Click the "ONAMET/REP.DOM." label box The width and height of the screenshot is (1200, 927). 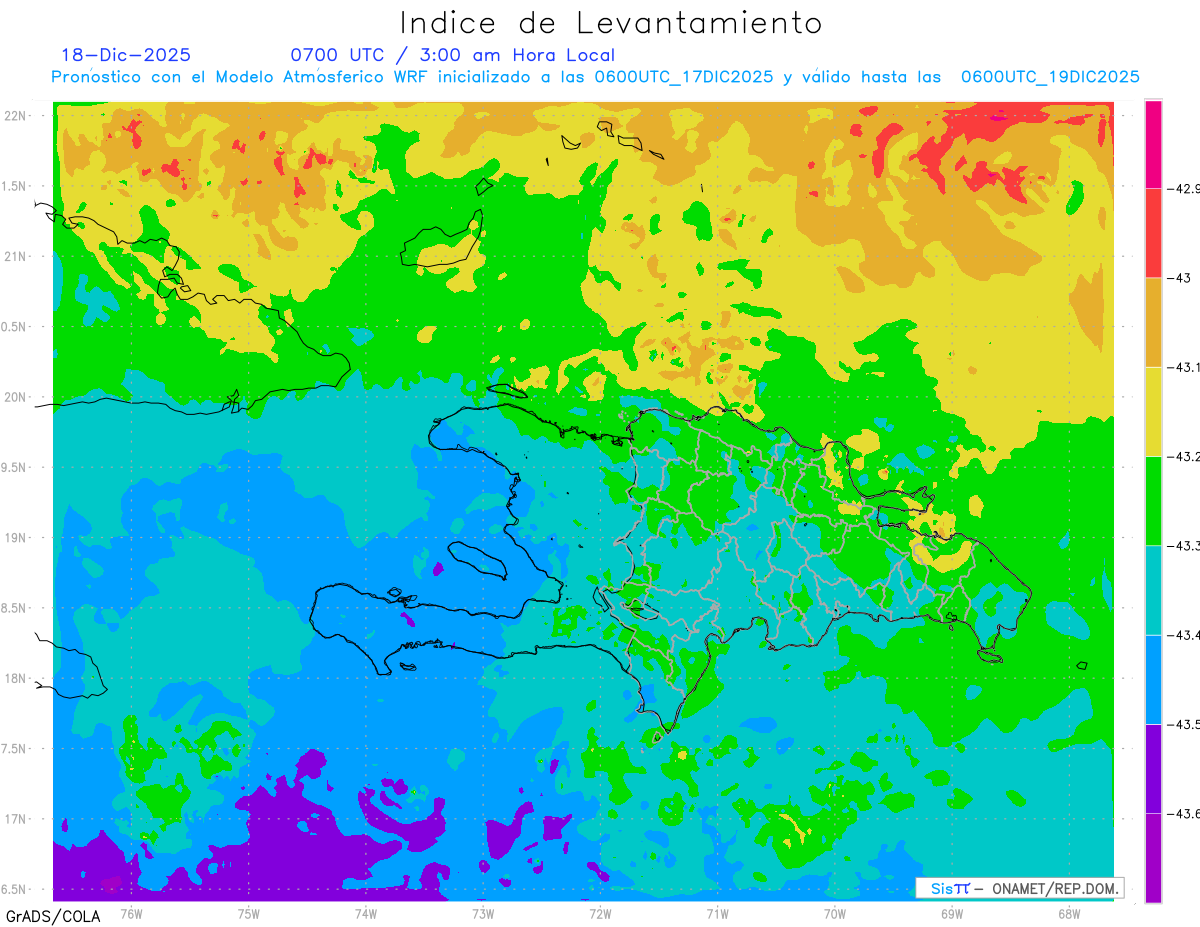[x=1019, y=888]
